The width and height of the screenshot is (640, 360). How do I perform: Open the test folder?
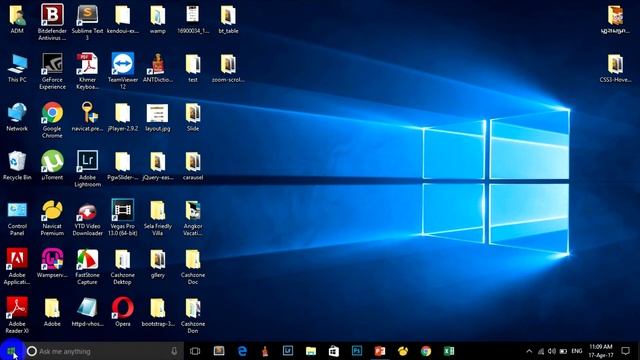pos(193,68)
